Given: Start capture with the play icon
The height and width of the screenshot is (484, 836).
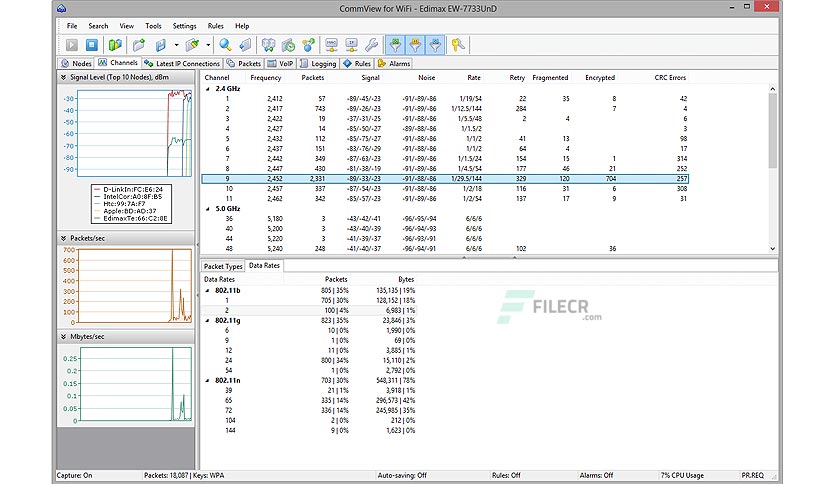Looking at the screenshot, I should coord(72,45).
